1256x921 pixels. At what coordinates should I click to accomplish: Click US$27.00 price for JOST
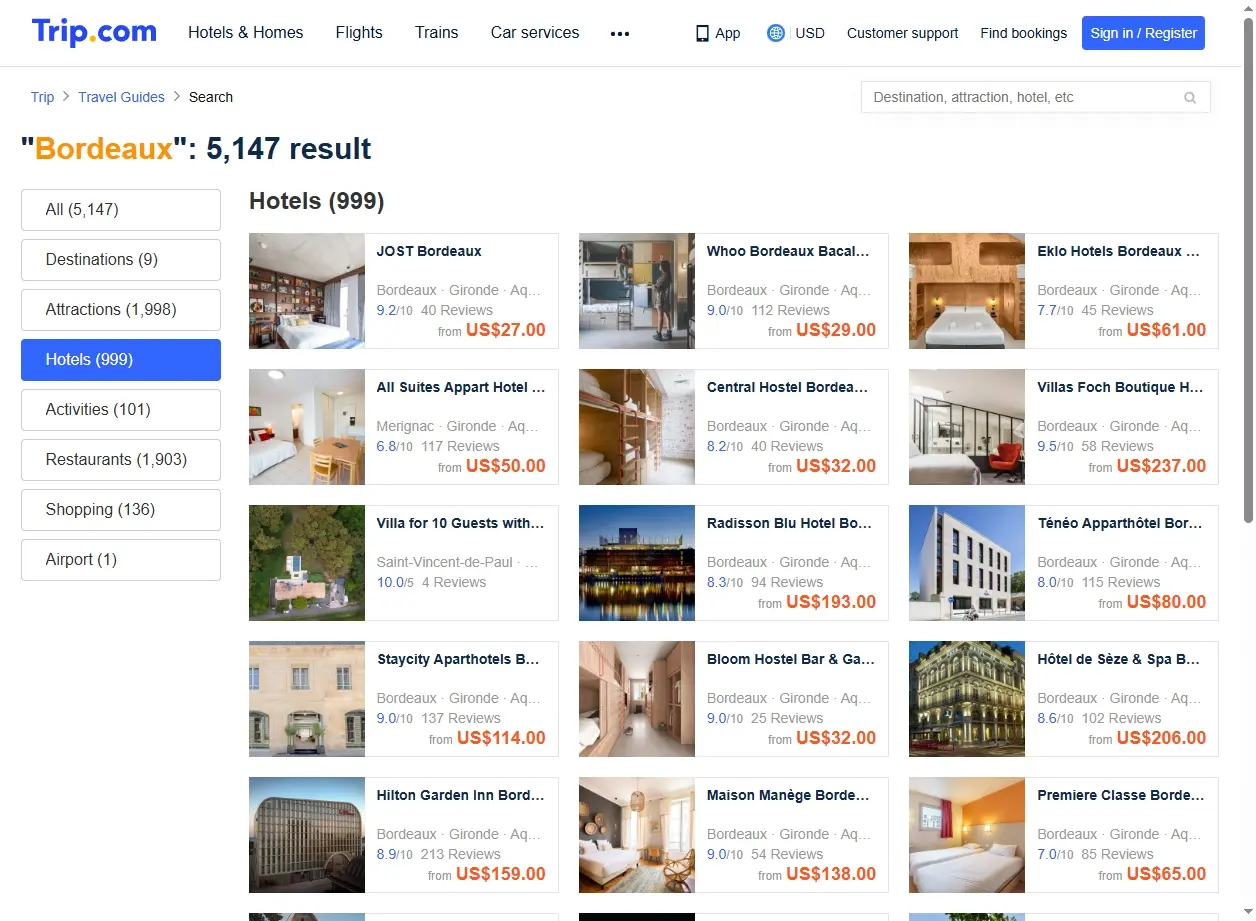tap(506, 330)
